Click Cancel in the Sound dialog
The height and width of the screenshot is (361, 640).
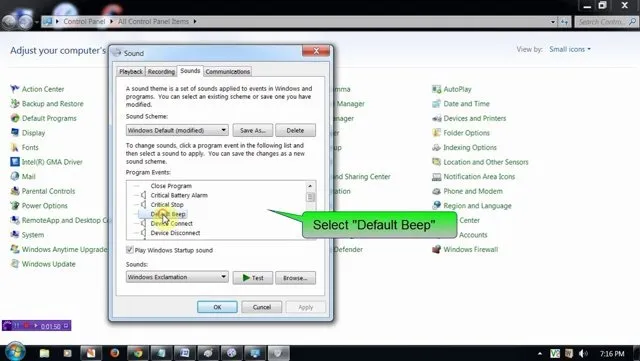(x=262, y=307)
